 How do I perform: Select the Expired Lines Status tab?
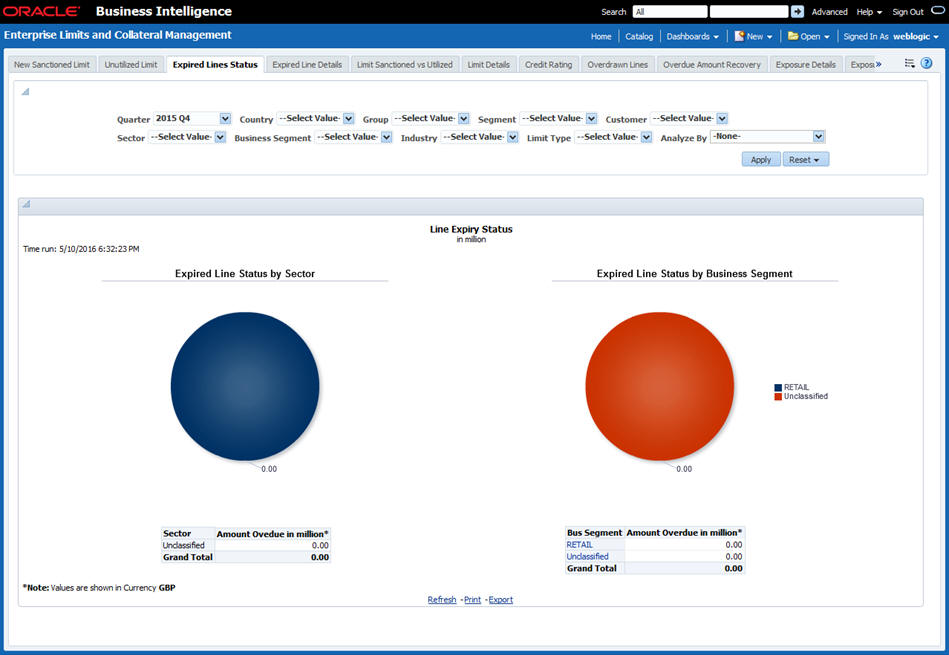pyautogui.click(x=215, y=65)
